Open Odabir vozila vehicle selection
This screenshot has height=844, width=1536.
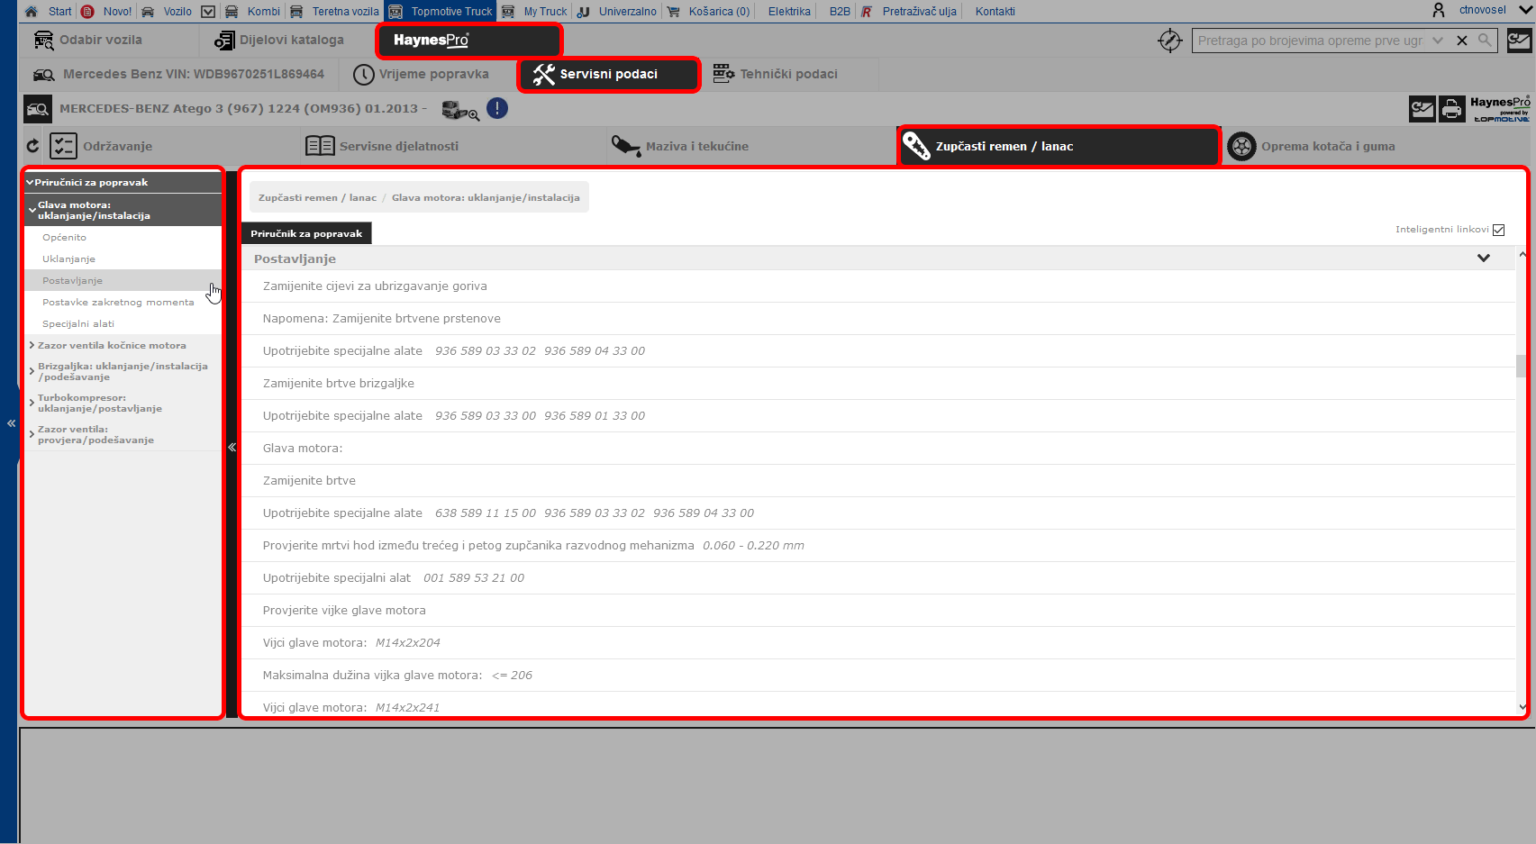(88, 40)
